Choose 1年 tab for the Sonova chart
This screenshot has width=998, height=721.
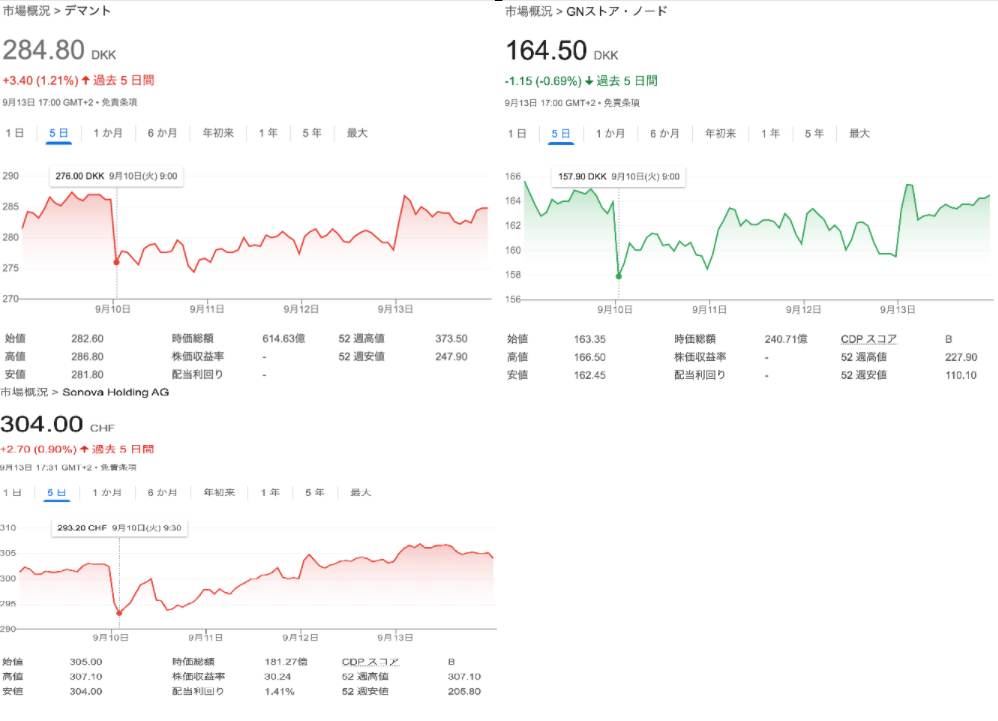[271, 493]
